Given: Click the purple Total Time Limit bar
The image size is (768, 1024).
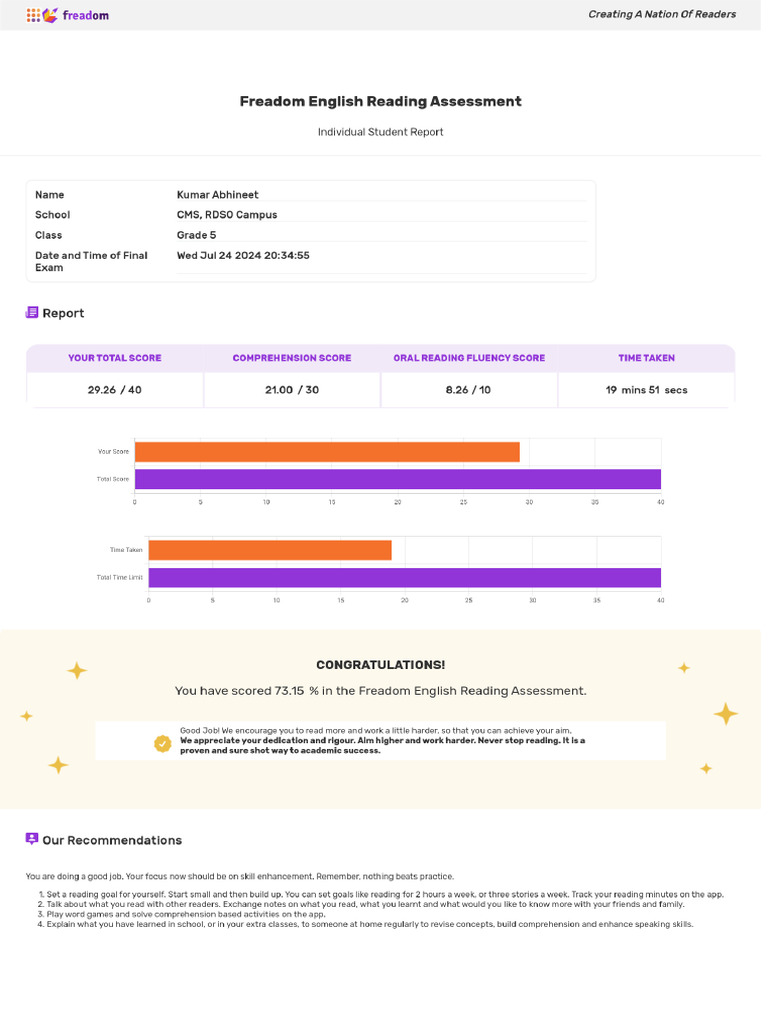Looking at the screenshot, I should pyautogui.click(x=404, y=578).
